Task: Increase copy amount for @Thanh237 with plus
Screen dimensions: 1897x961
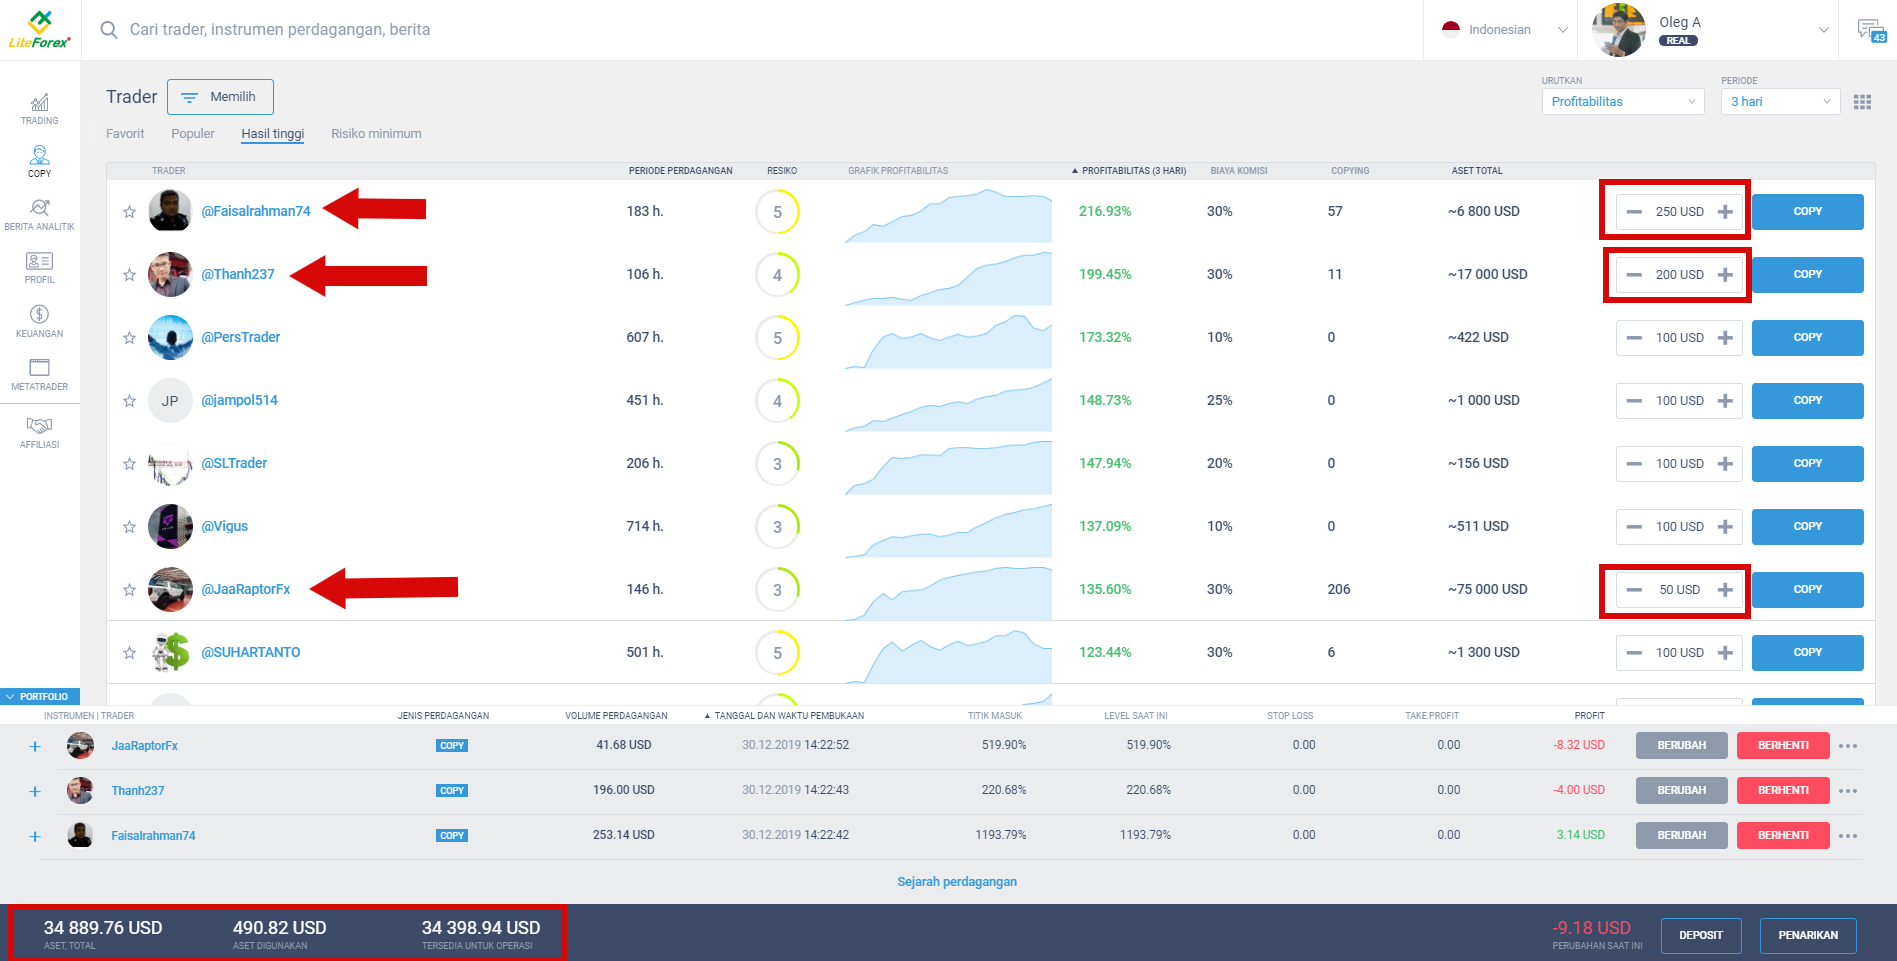Action: coord(1724,274)
